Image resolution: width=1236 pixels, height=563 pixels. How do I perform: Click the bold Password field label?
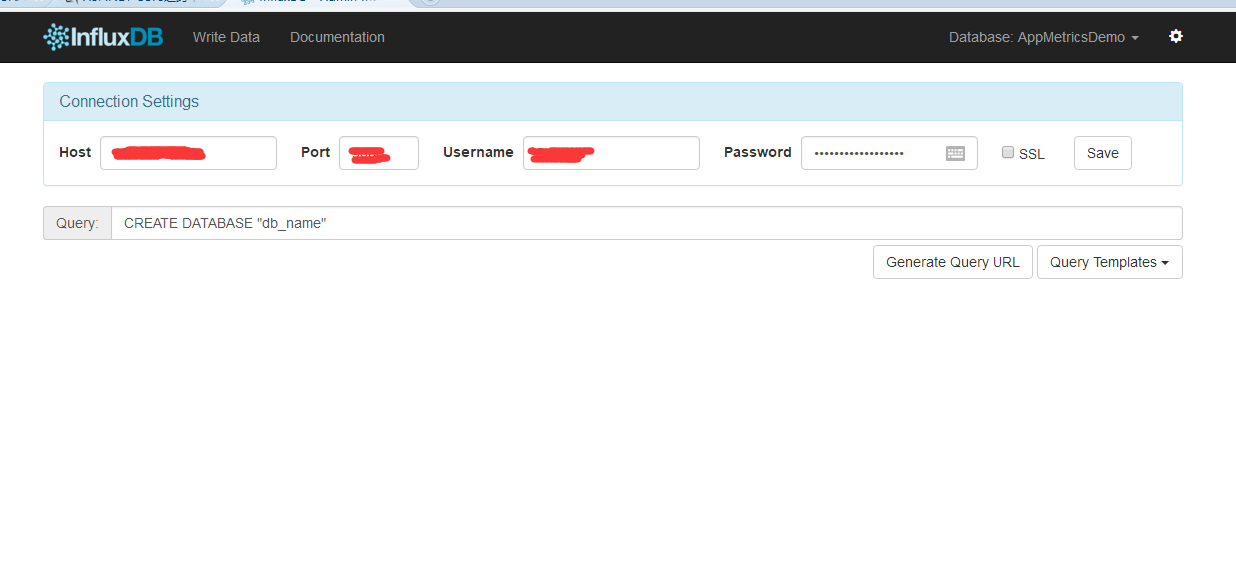coord(757,152)
